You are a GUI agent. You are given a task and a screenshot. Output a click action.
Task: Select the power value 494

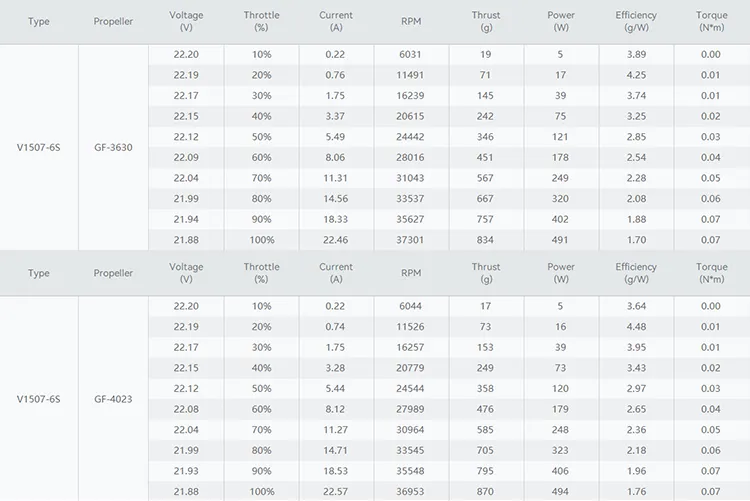tap(561, 491)
